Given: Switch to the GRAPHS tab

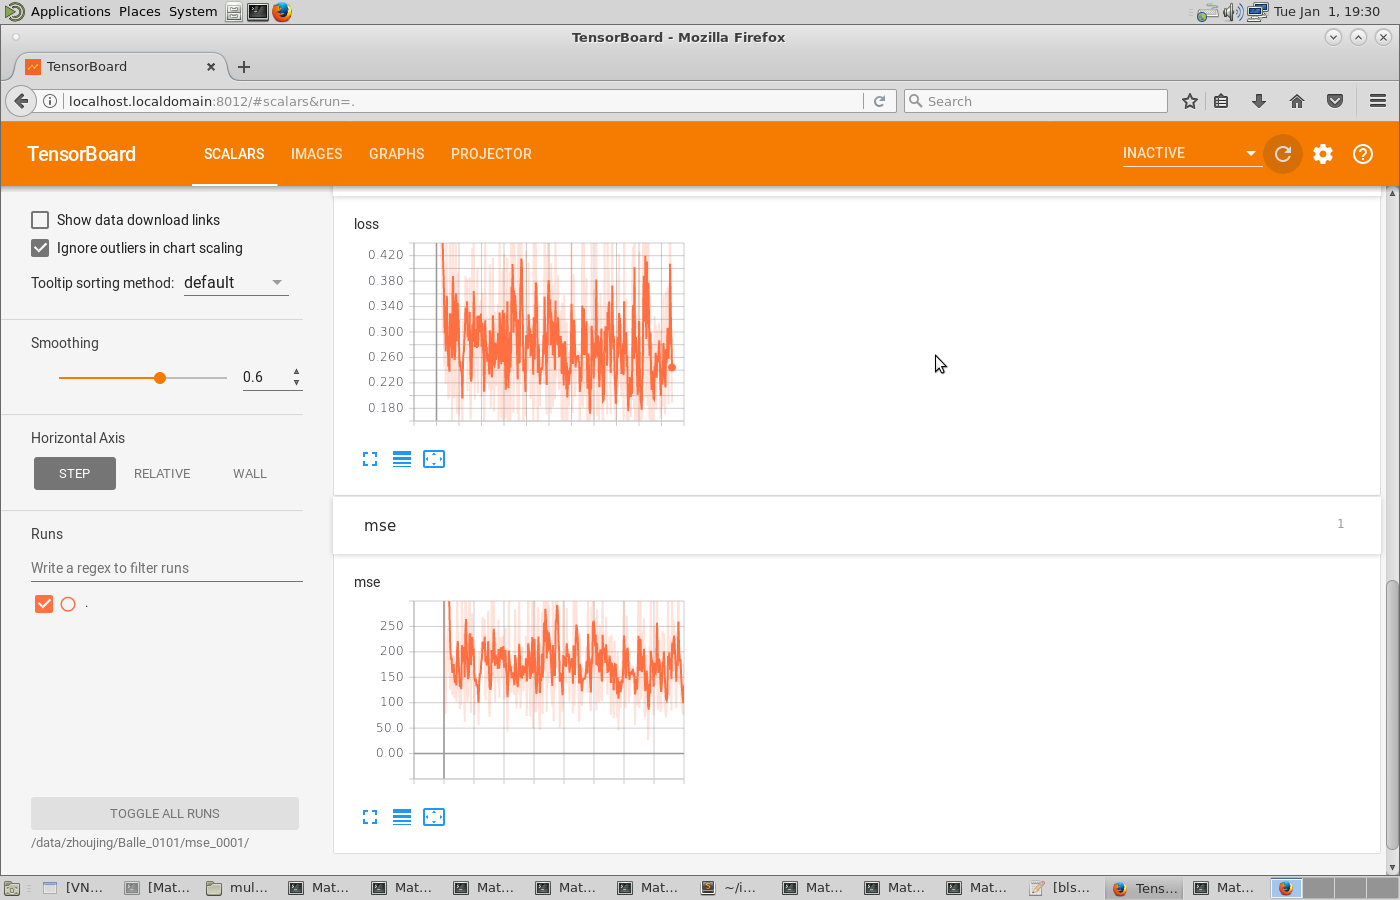Looking at the screenshot, I should point(396,154).
